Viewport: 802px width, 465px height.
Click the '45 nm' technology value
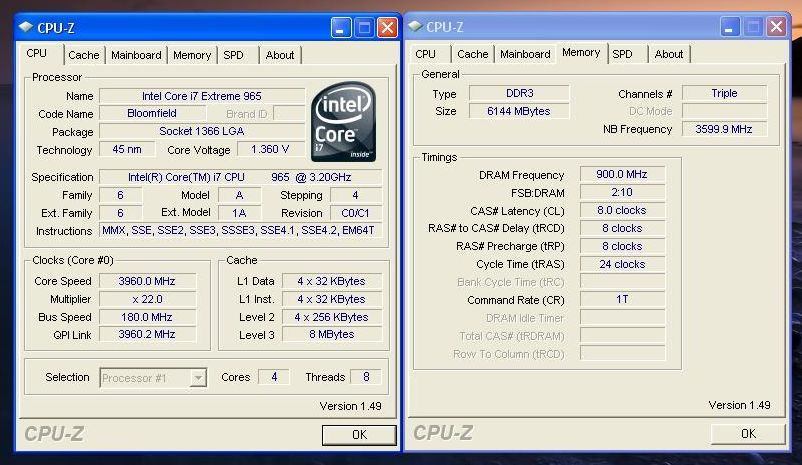[127, 149]
